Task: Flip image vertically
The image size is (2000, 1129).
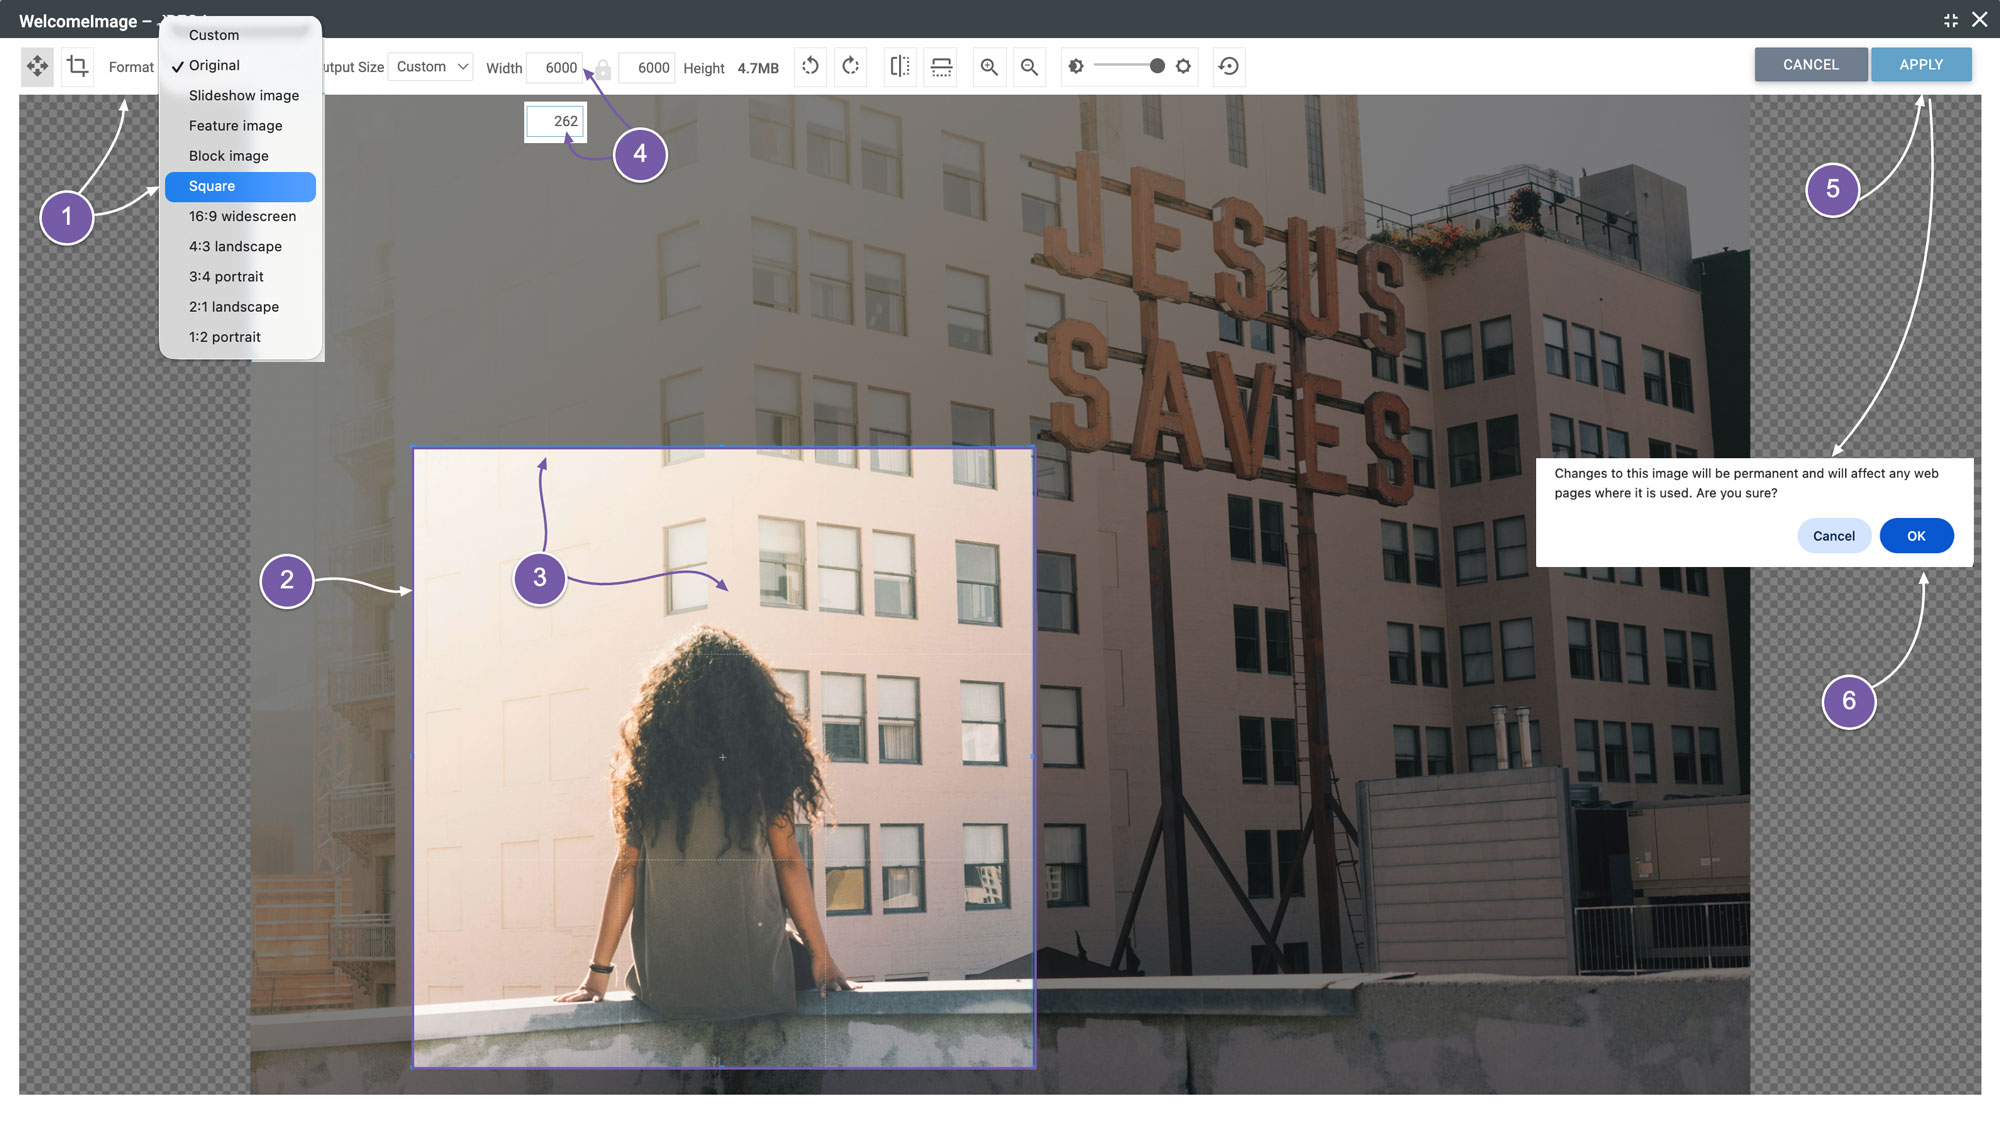Action: click(x=941, y=67)
